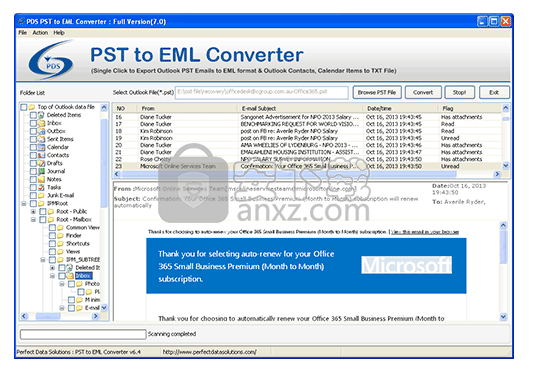Tick the Outbox checkbox
Image resolution: width=533 pixels, height=370 pixels.
coord(33,131)
